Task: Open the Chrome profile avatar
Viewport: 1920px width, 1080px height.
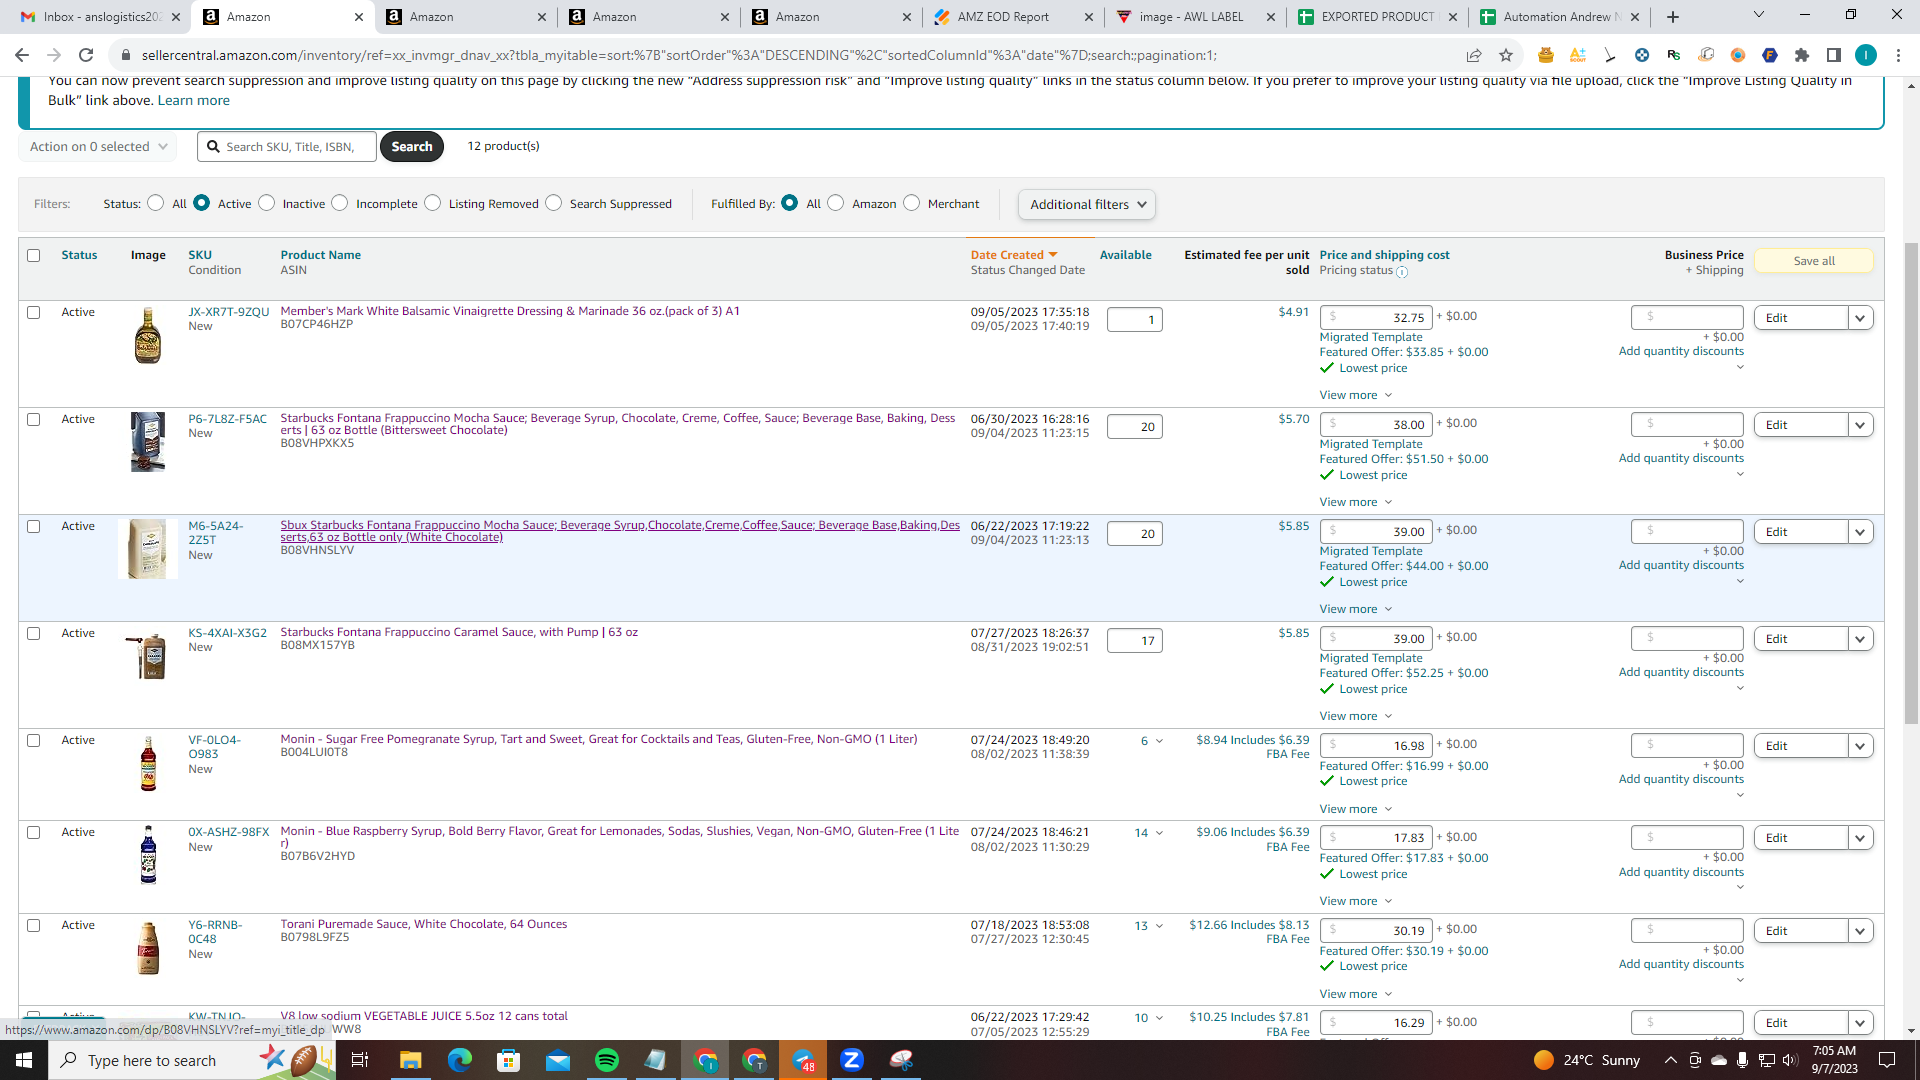Action: point(1866,55)
